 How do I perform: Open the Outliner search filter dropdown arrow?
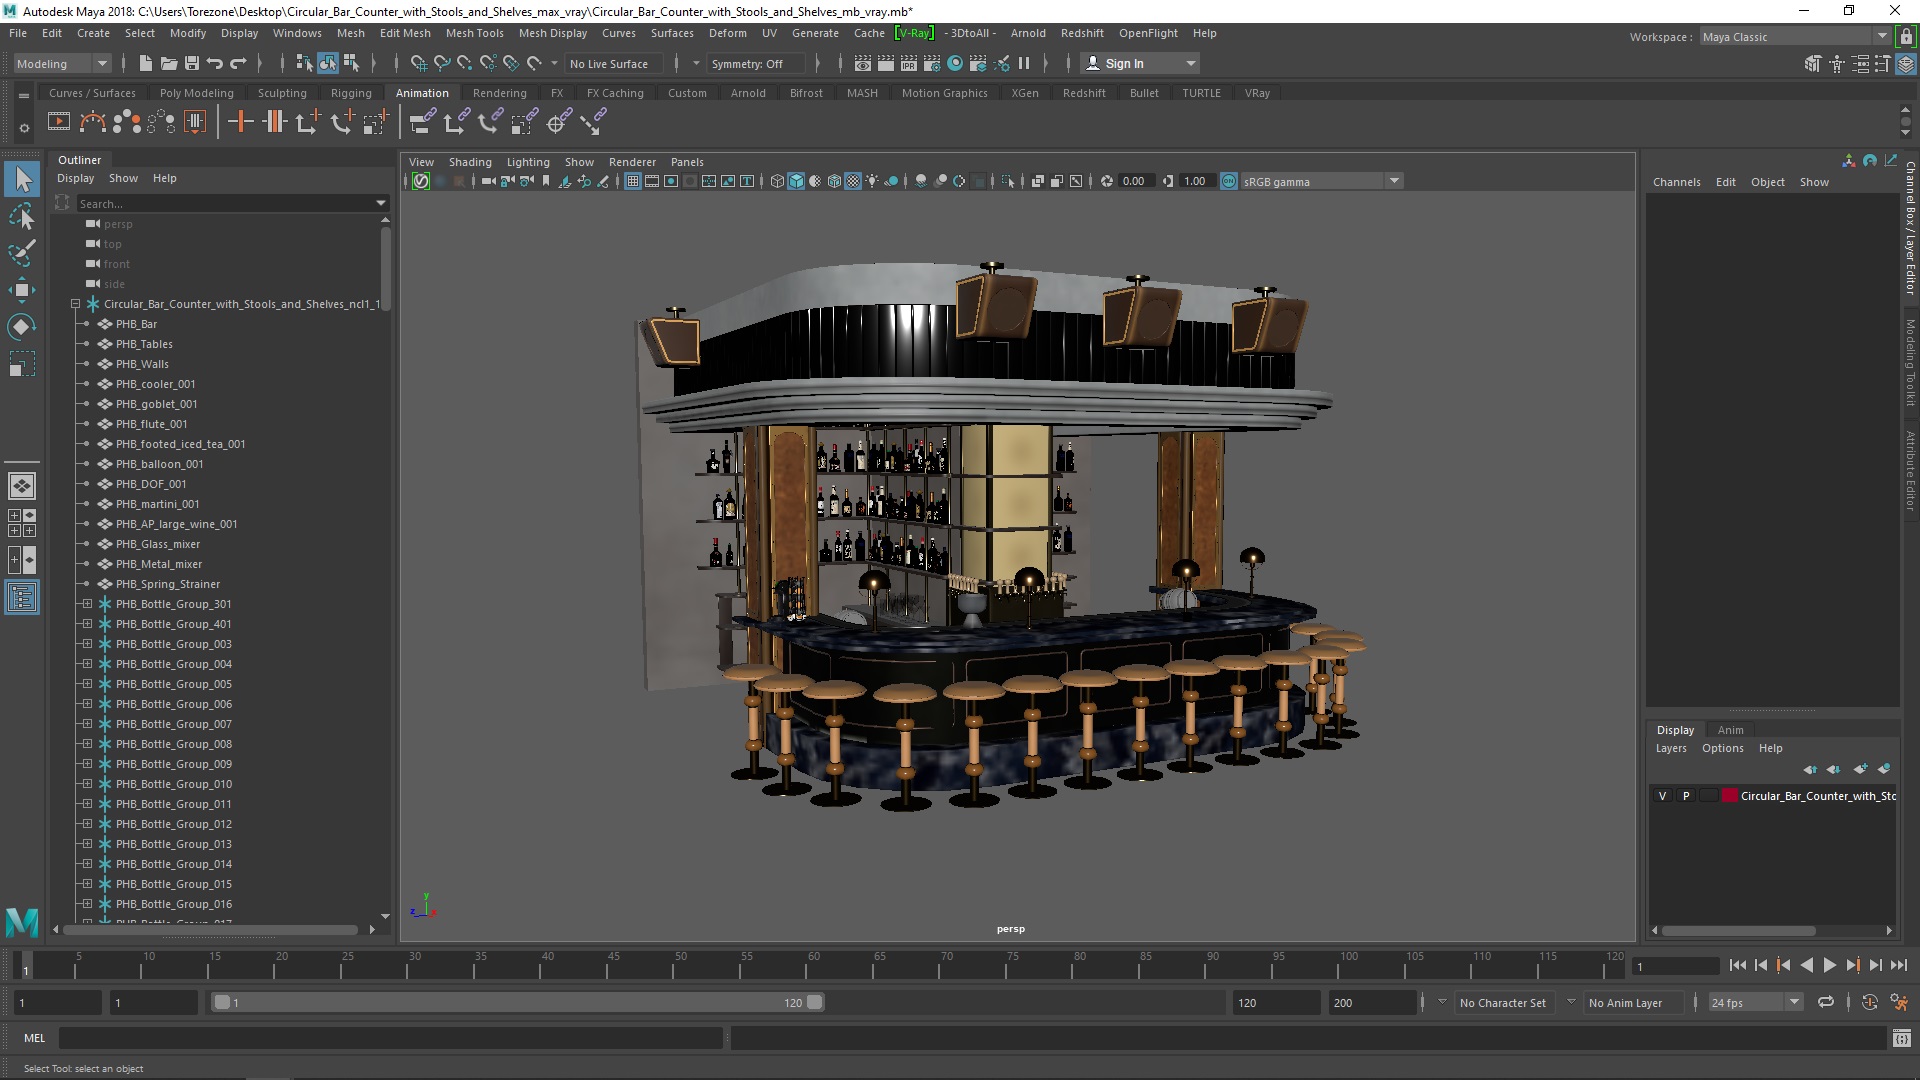(x=381, y=203)
